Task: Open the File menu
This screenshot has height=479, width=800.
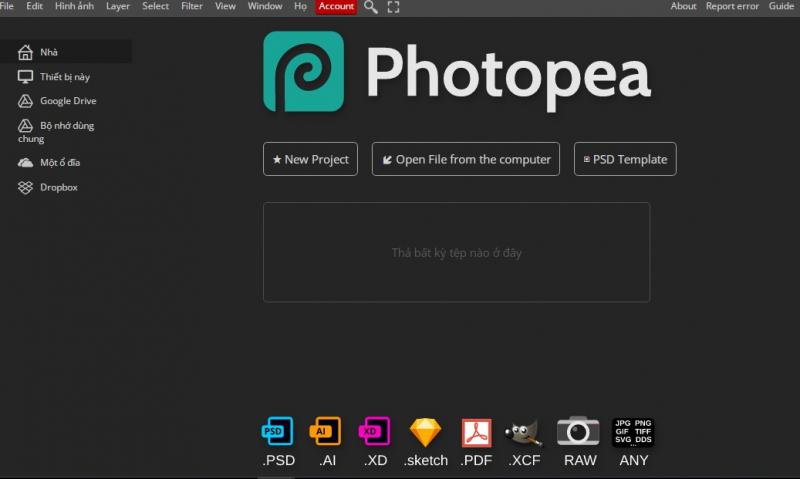Action: (x=7, y=6)
